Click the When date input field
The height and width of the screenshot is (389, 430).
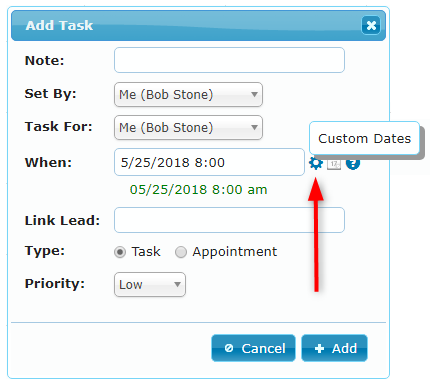point(209,162)
